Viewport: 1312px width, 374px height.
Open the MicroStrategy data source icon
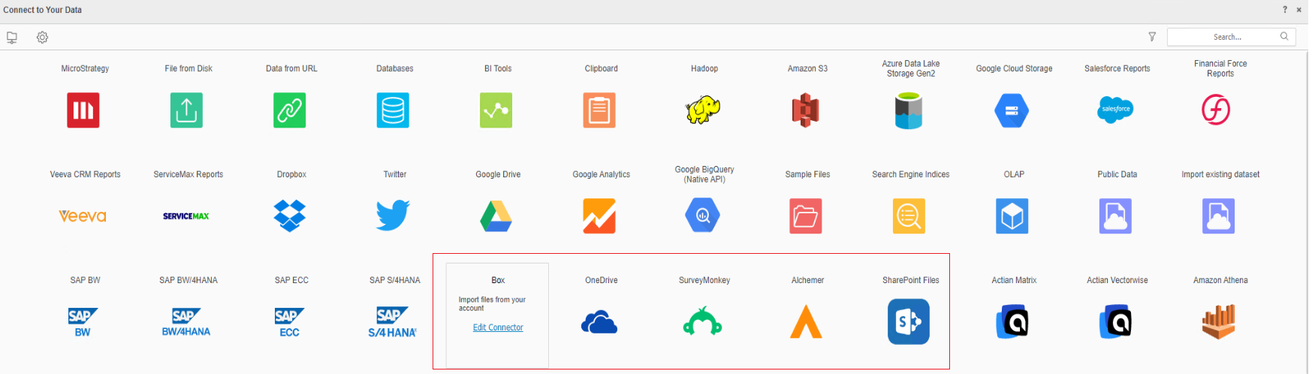click(x=83, y=110)
